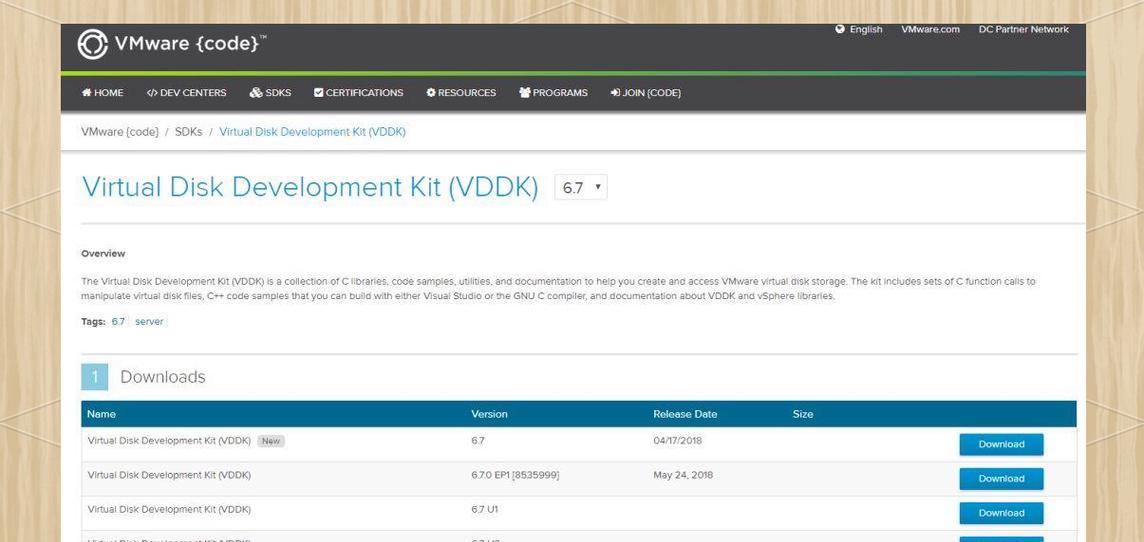
Task: Click the people icon next to PROGRAMS
Action: [x=525, y=93]
